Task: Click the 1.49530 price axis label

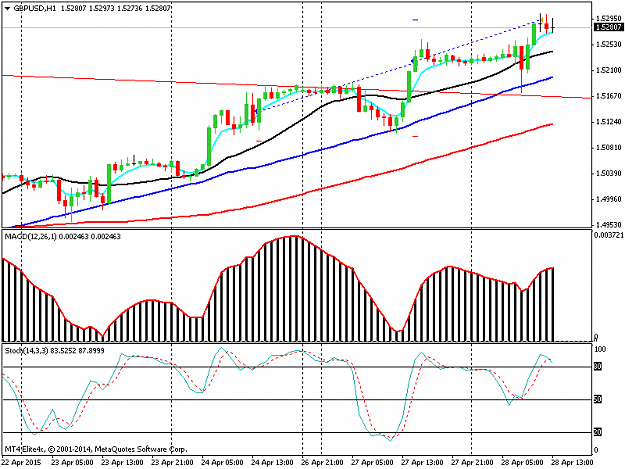Action: 609,225
